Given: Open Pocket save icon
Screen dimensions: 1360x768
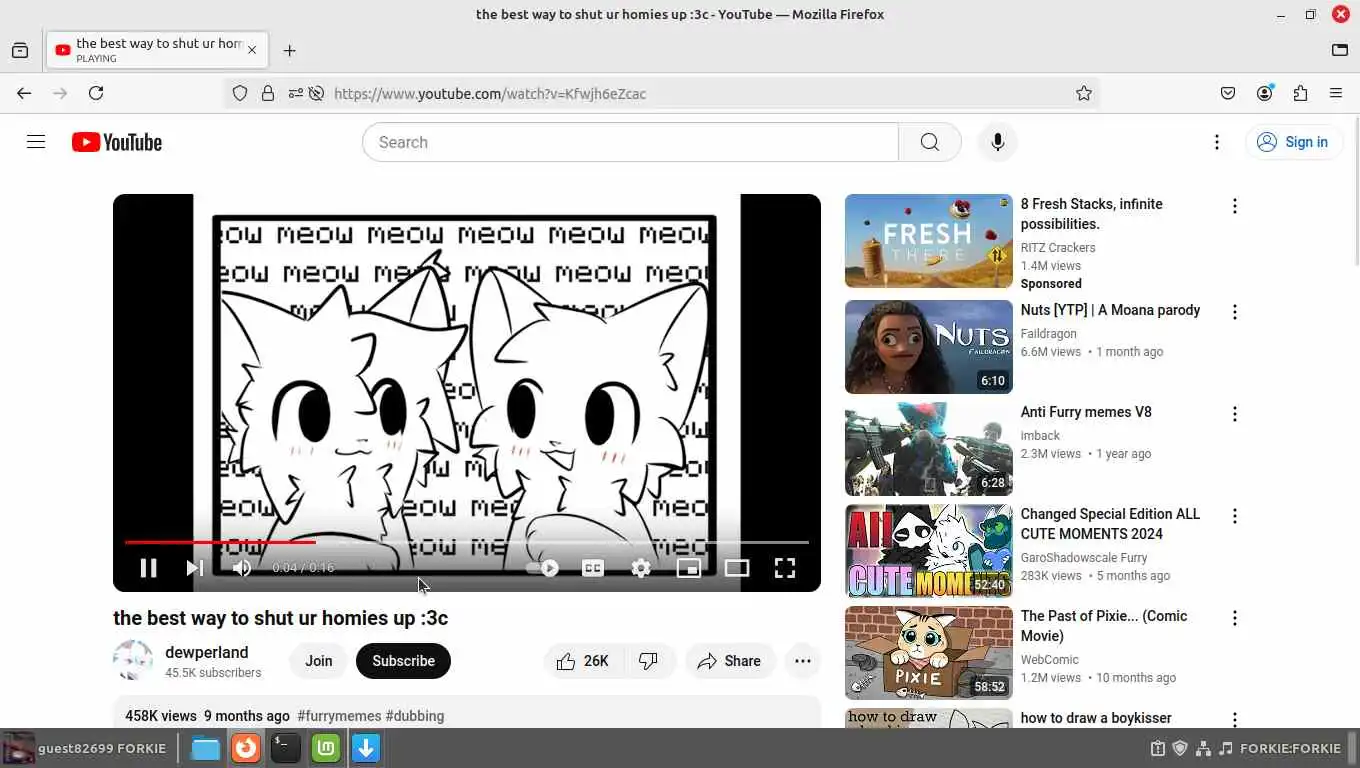Looking at the screenshot, I should (1228, 93).
